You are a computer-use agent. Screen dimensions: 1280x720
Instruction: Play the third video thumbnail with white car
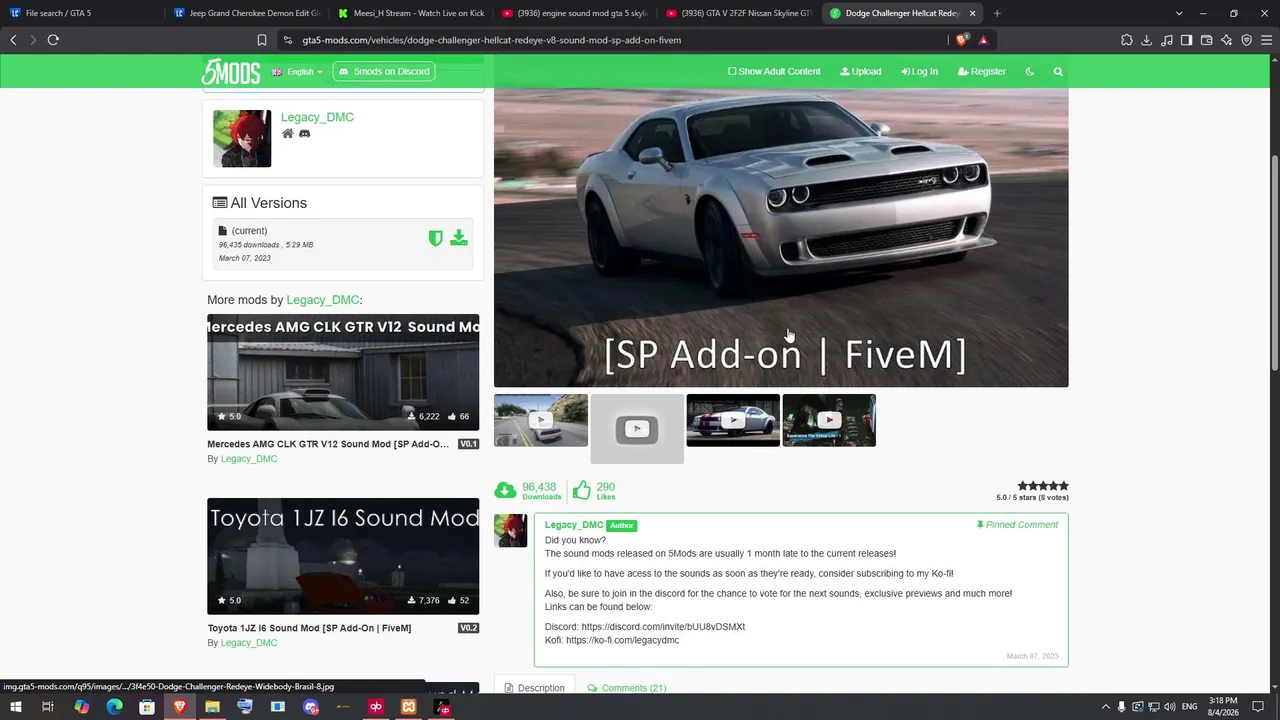pyautogui.click(x=733, y=420)
